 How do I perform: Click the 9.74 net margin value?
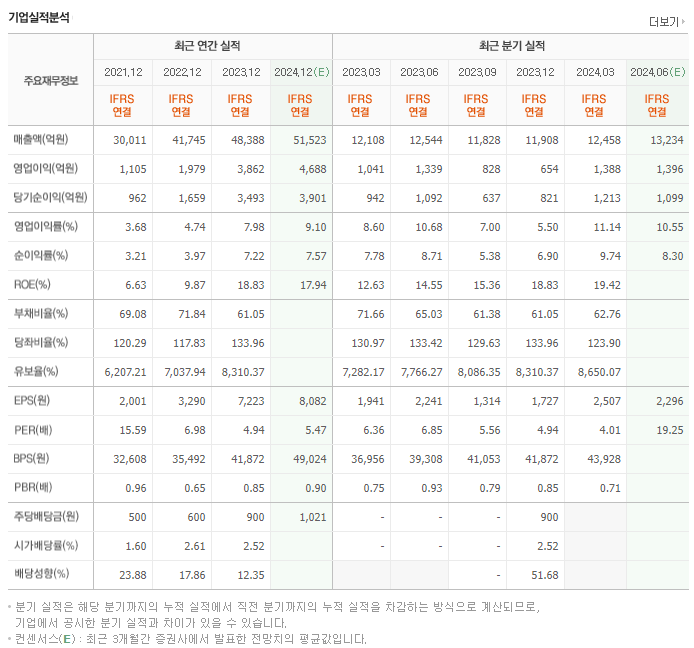610,256
